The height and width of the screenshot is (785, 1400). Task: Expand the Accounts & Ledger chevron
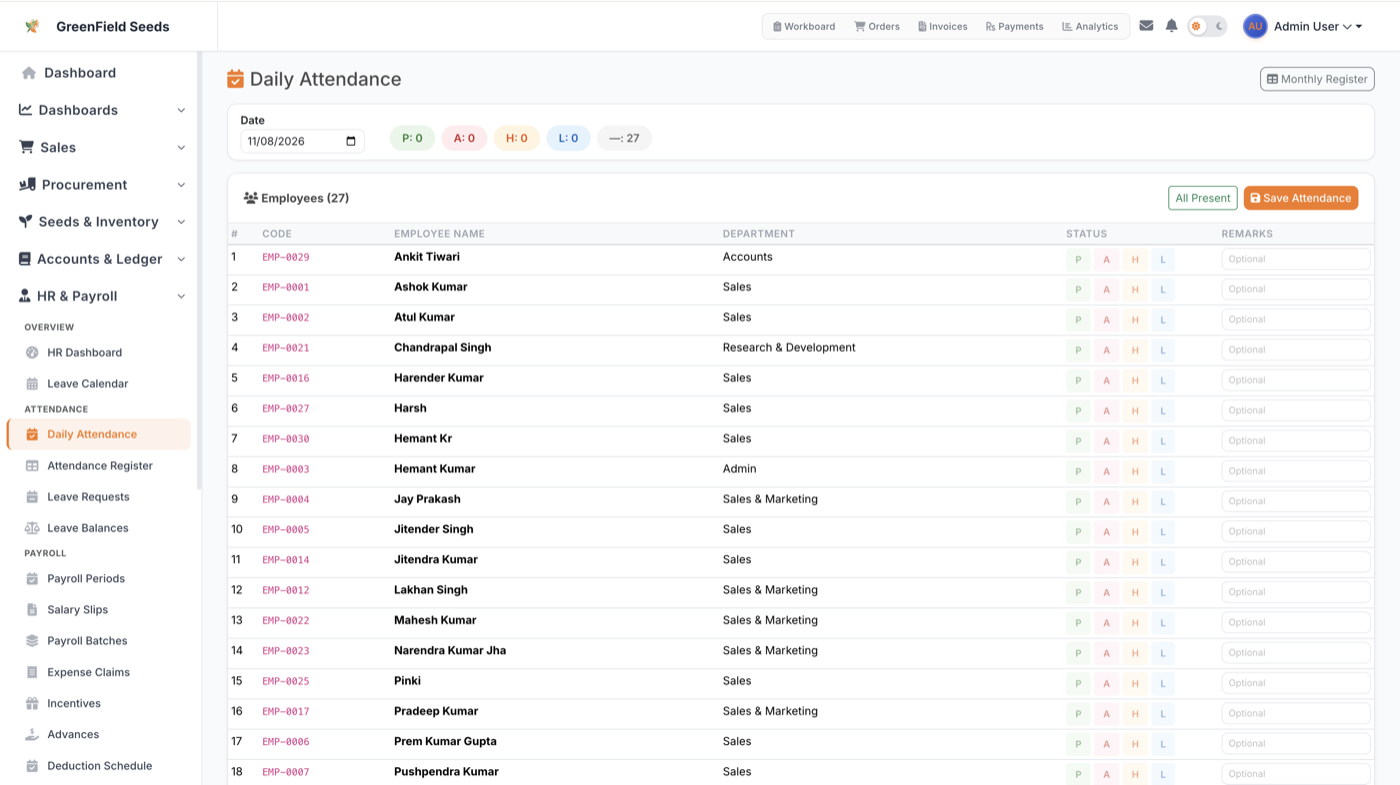(181, 259)
